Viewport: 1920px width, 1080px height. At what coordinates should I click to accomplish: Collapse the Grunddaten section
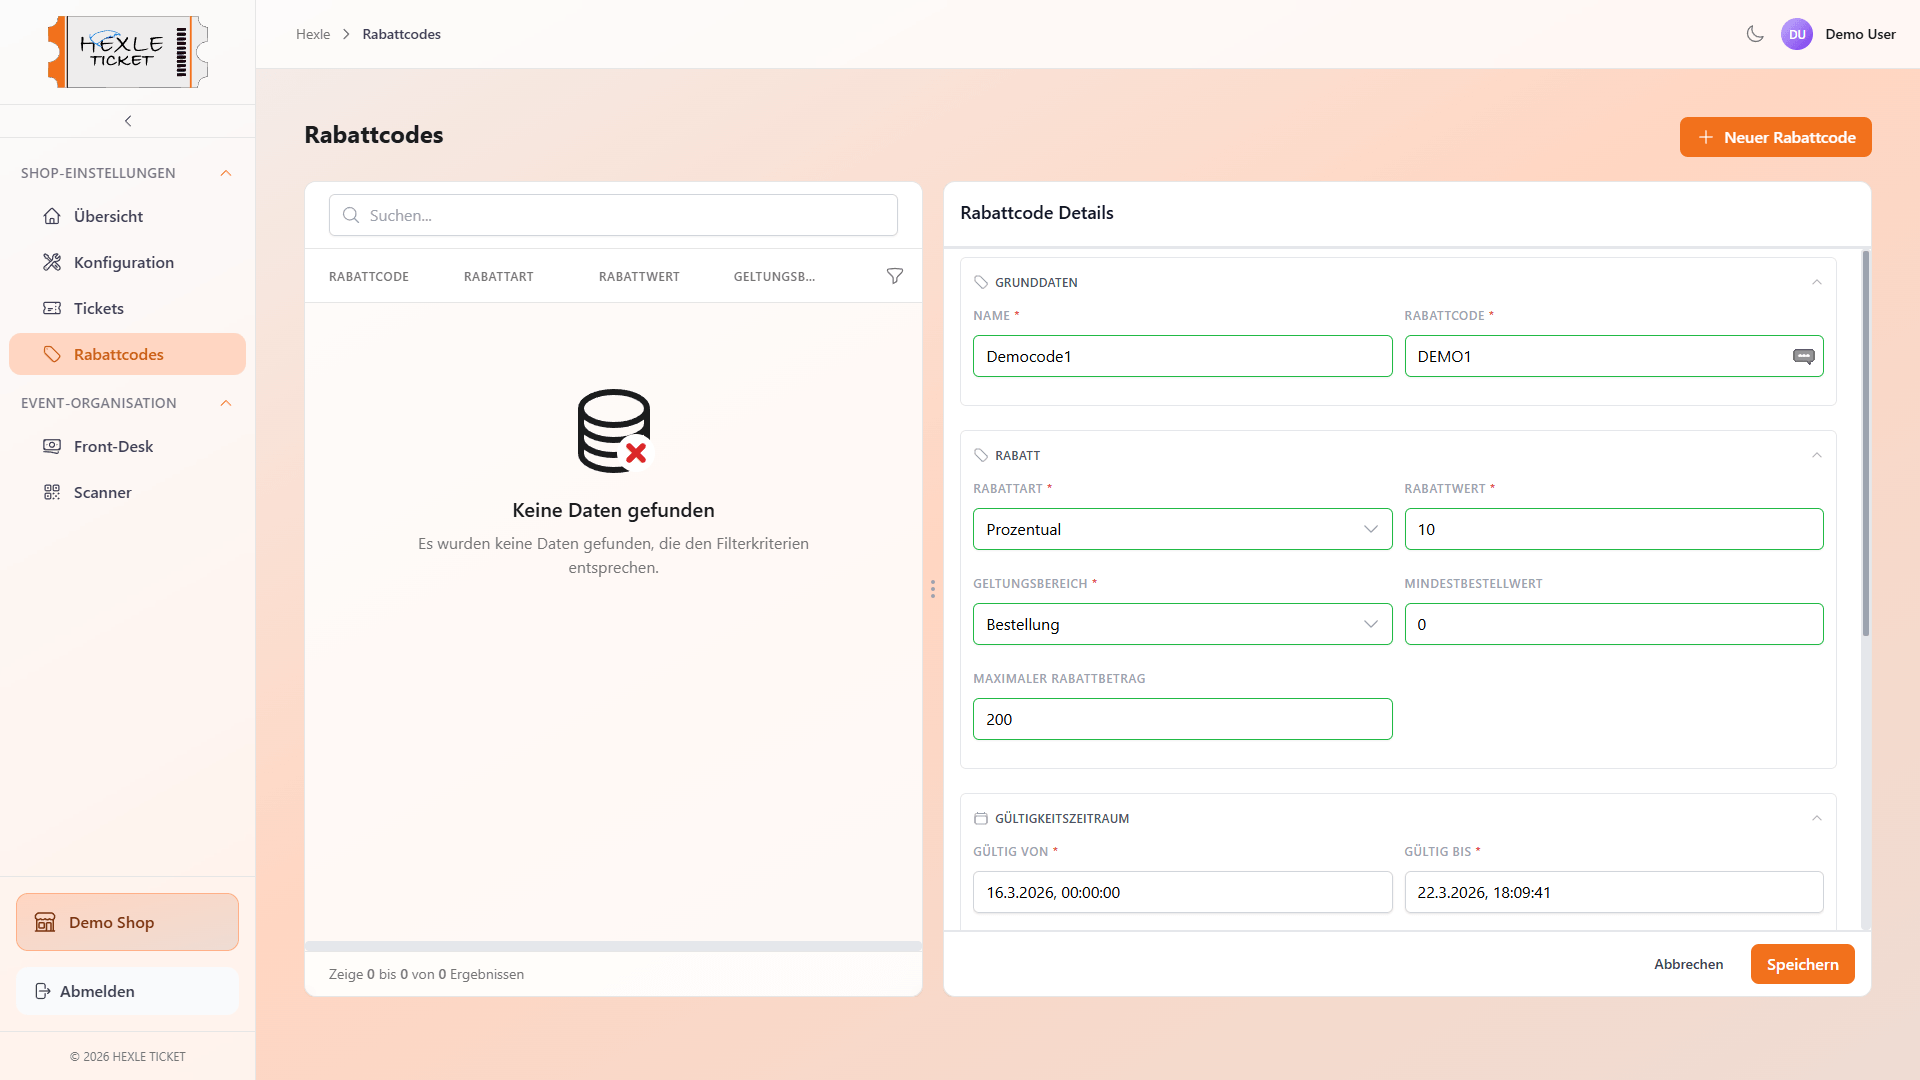coord(1816,282)
